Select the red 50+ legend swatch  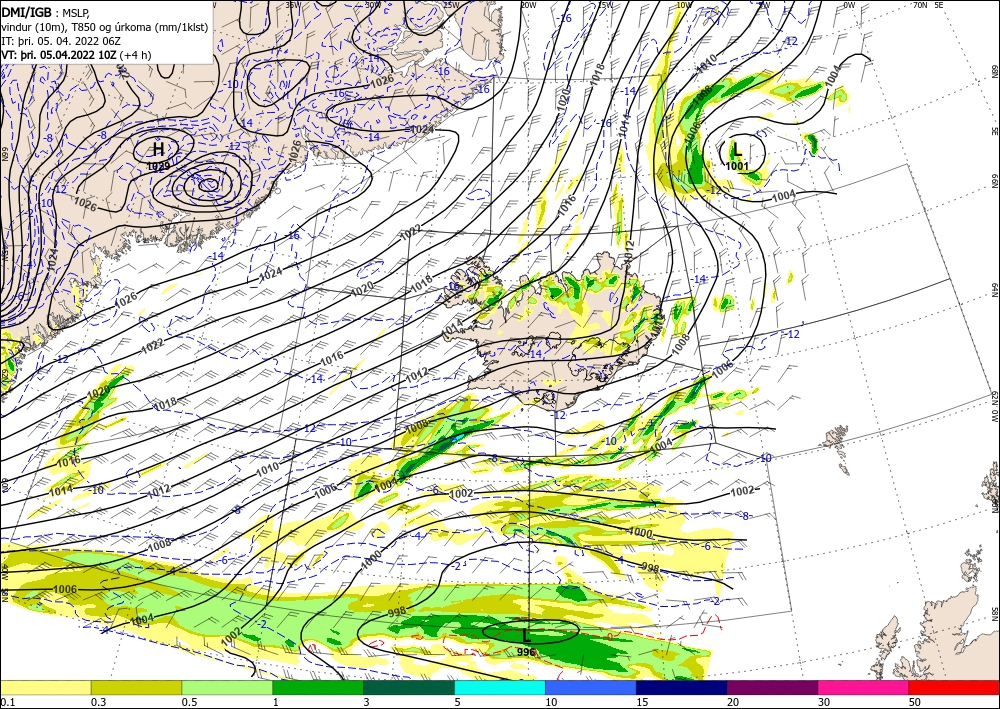(x=954, y=687)
